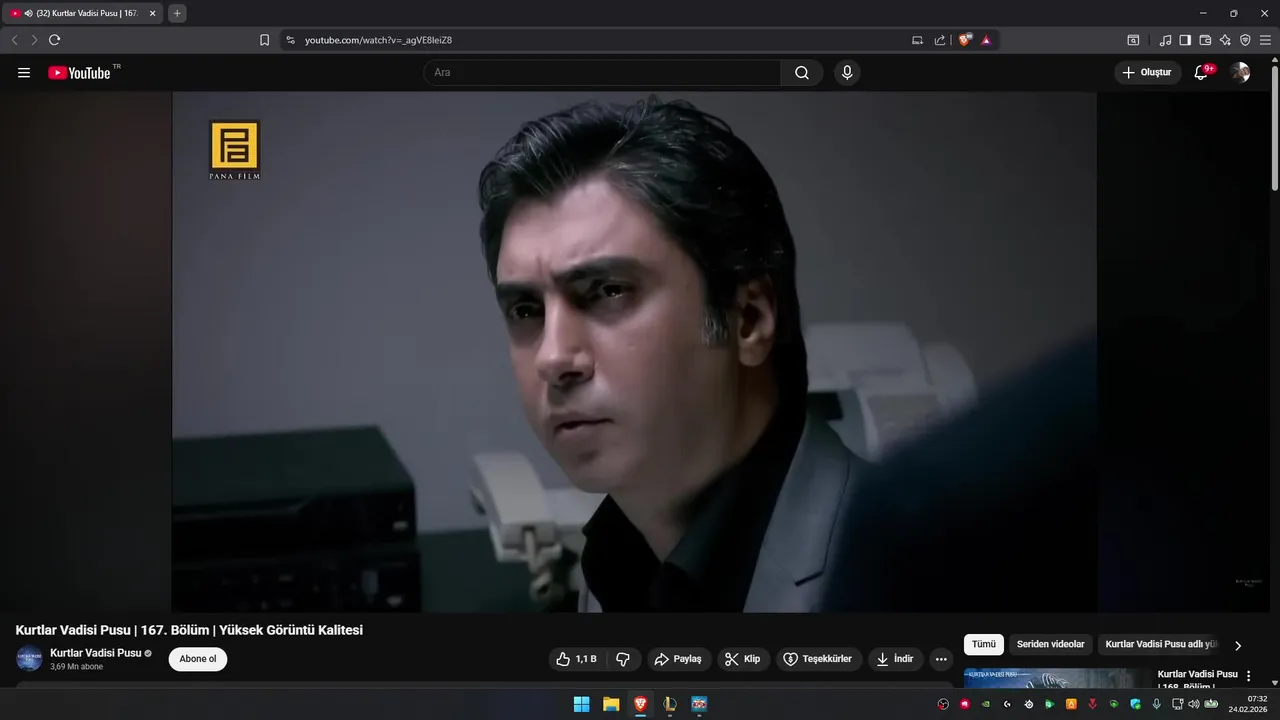Open Brave VPN shield icon
Screen dimensions: 1280x720
pos(1245,40)
